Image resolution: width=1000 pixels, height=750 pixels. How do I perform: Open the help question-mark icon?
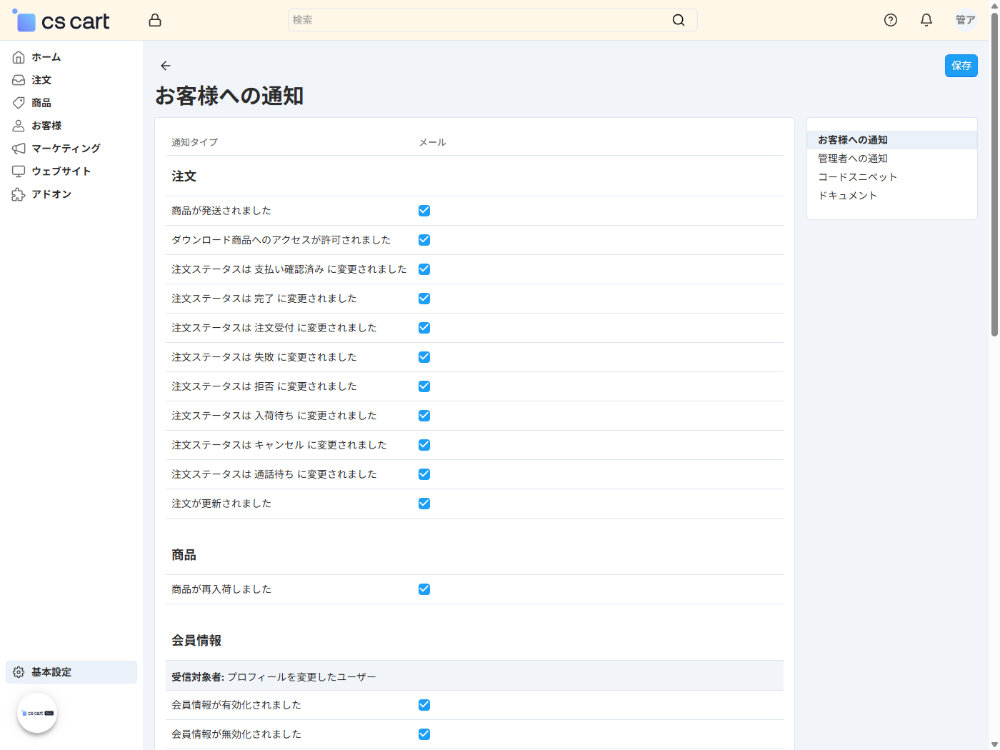point(890,20)
